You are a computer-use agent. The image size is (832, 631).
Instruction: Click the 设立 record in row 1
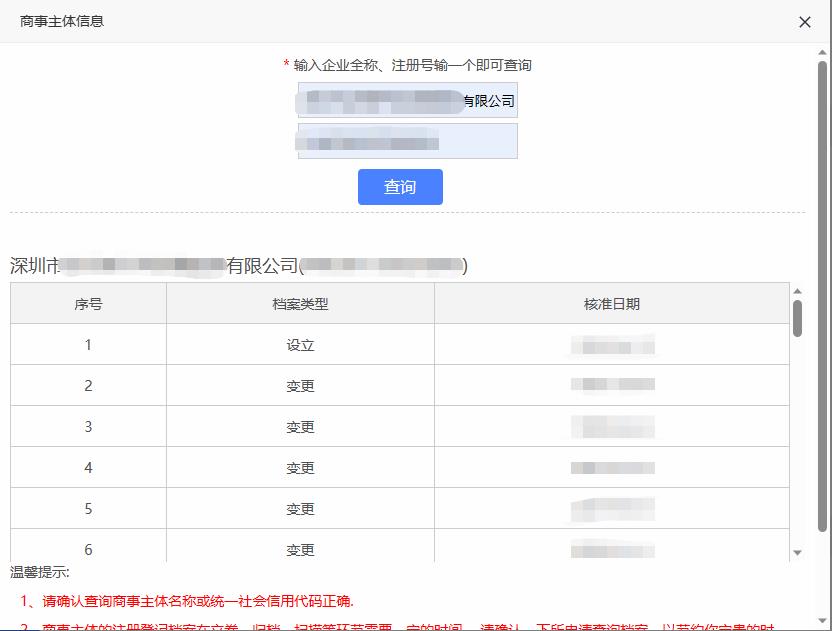(x=299, y=344)
